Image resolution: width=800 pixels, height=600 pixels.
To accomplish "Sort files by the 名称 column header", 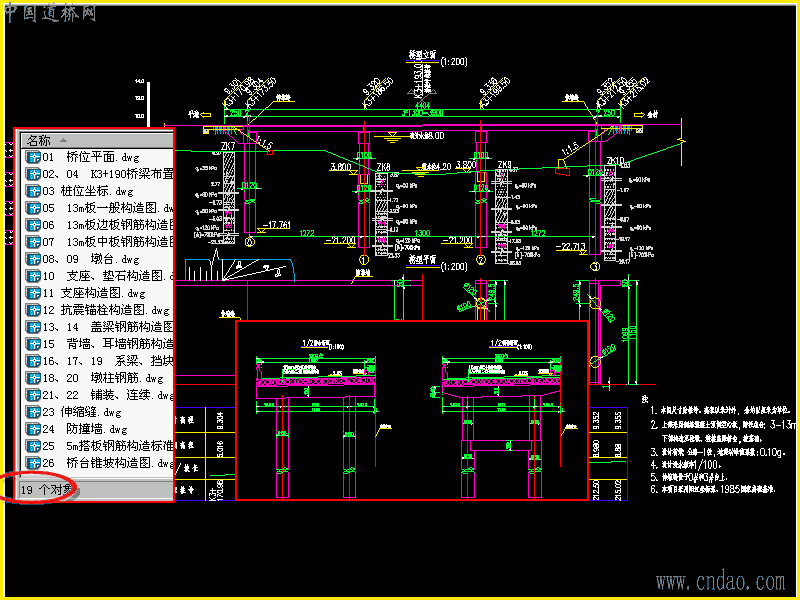I will [x=97, y=140].
